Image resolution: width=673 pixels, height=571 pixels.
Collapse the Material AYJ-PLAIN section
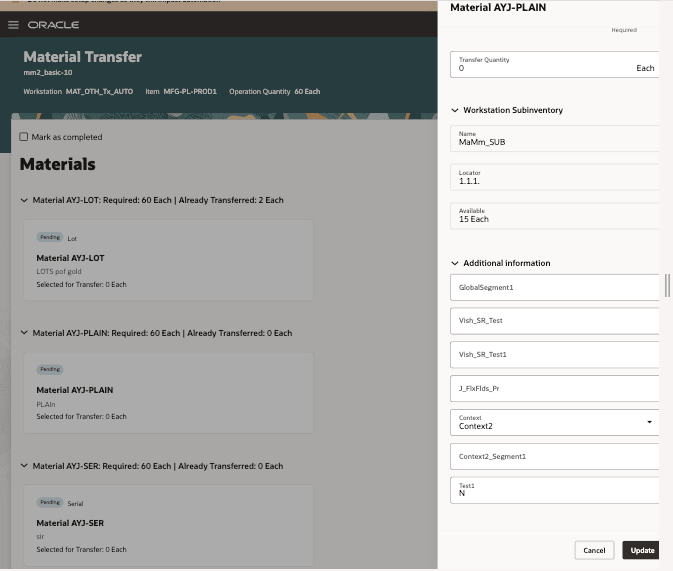coord(24,333)
